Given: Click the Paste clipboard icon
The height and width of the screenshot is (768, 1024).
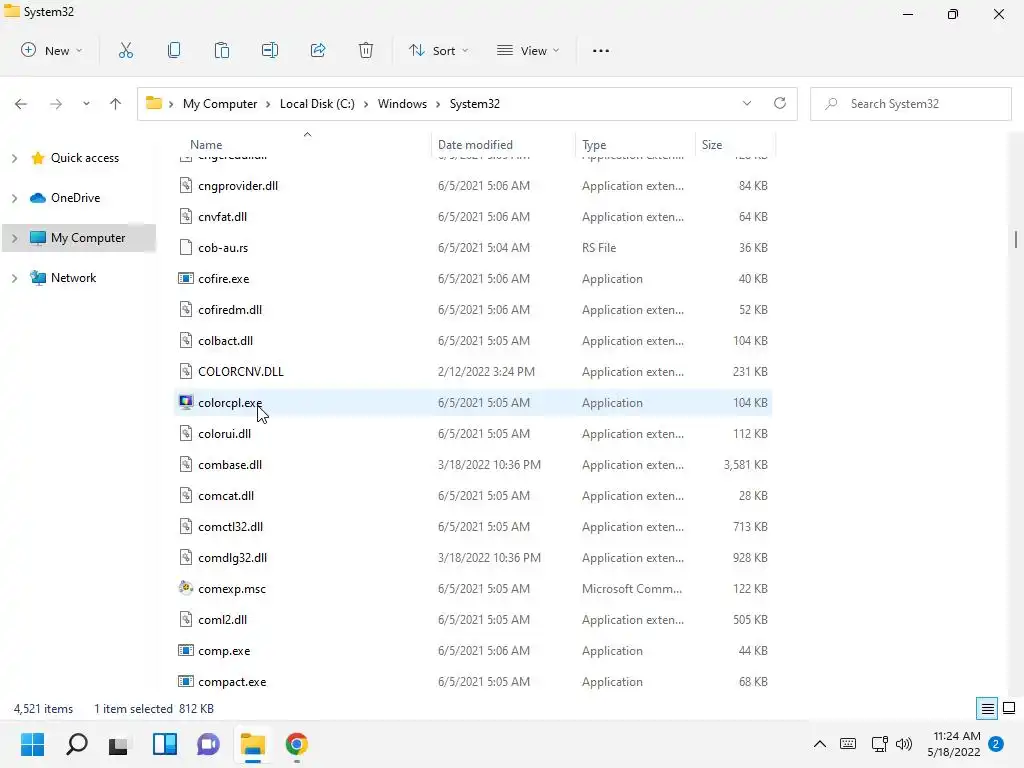Looking at the screenshot, I should [222, 50].
